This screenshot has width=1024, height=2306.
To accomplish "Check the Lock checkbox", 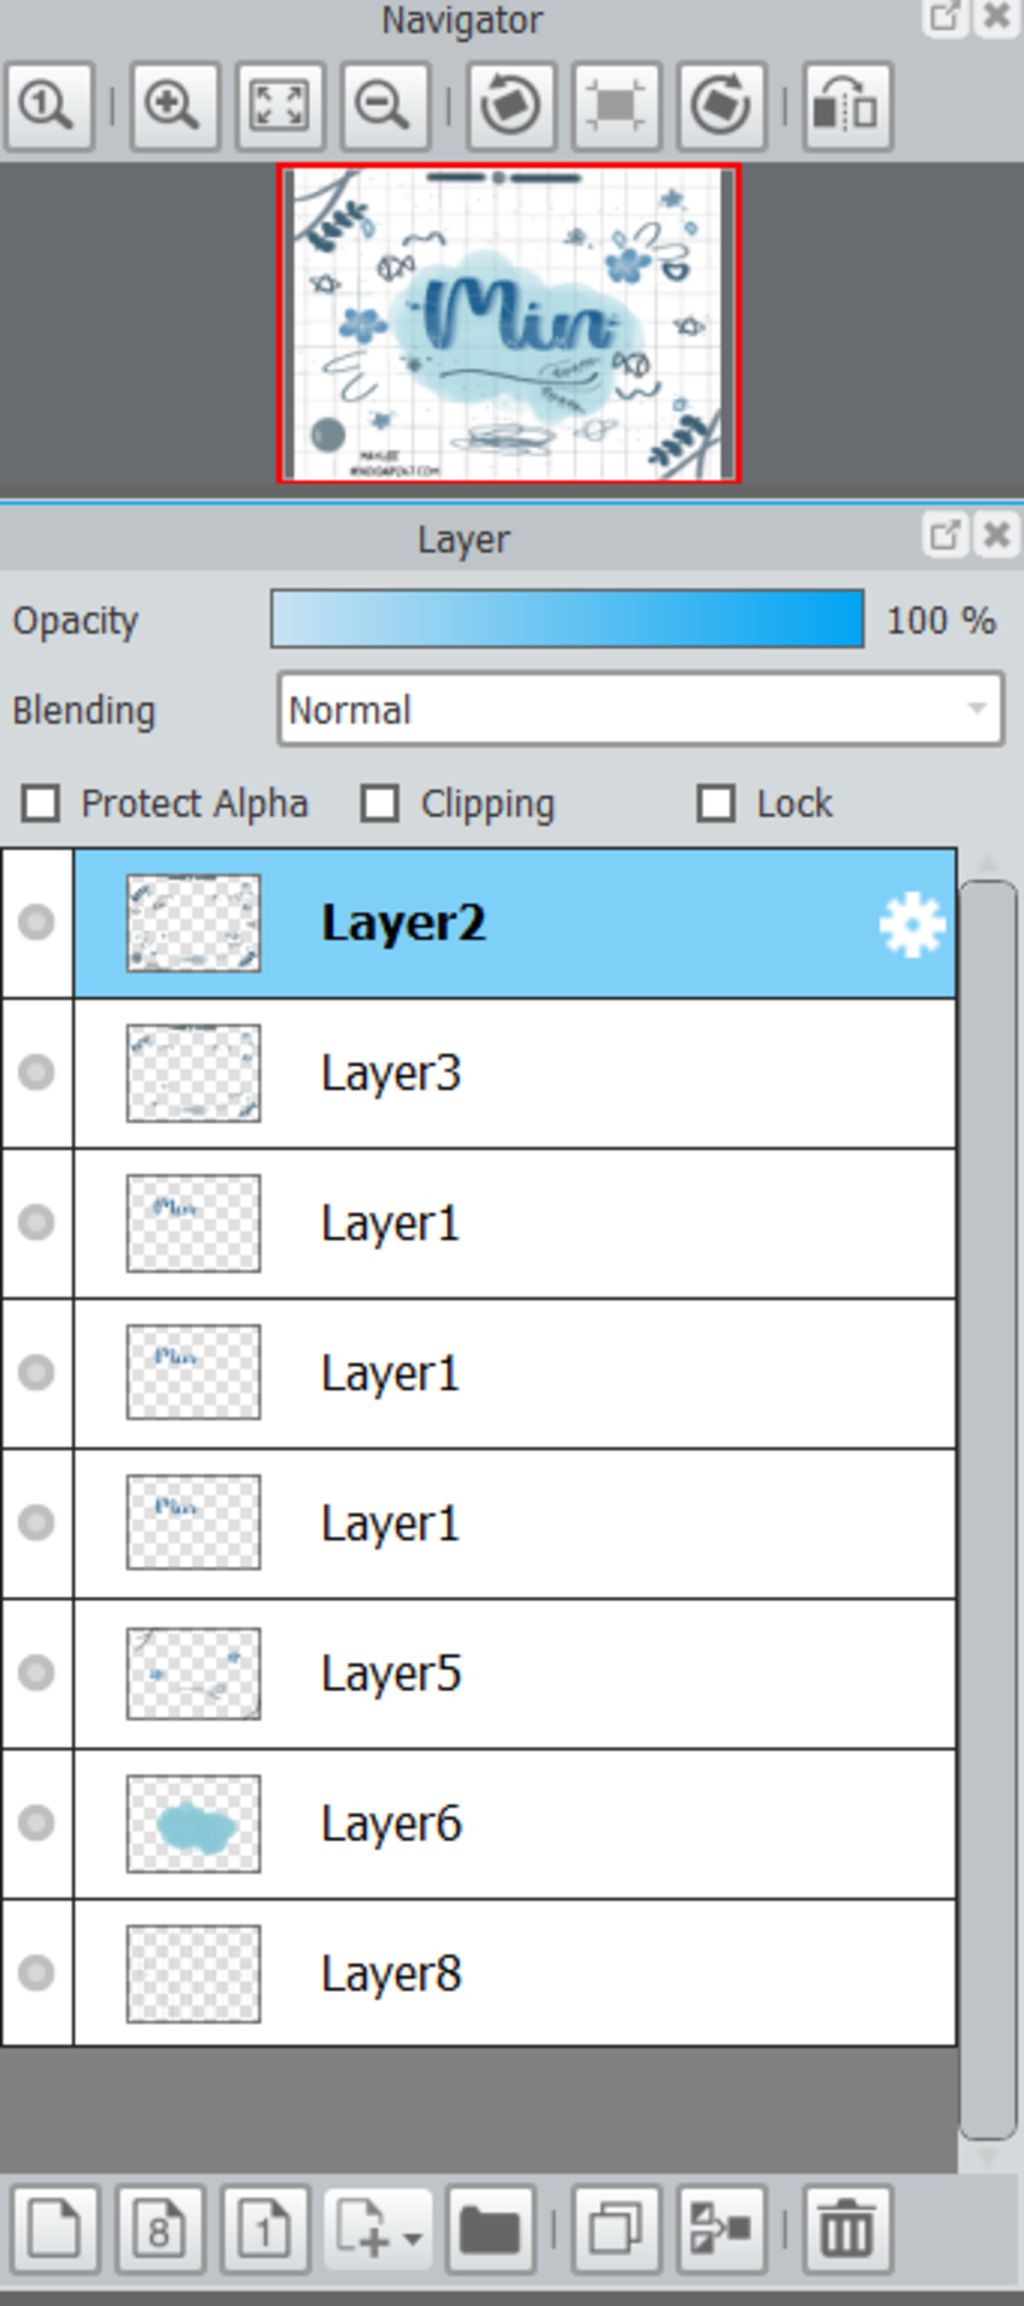I will point(716,803).
